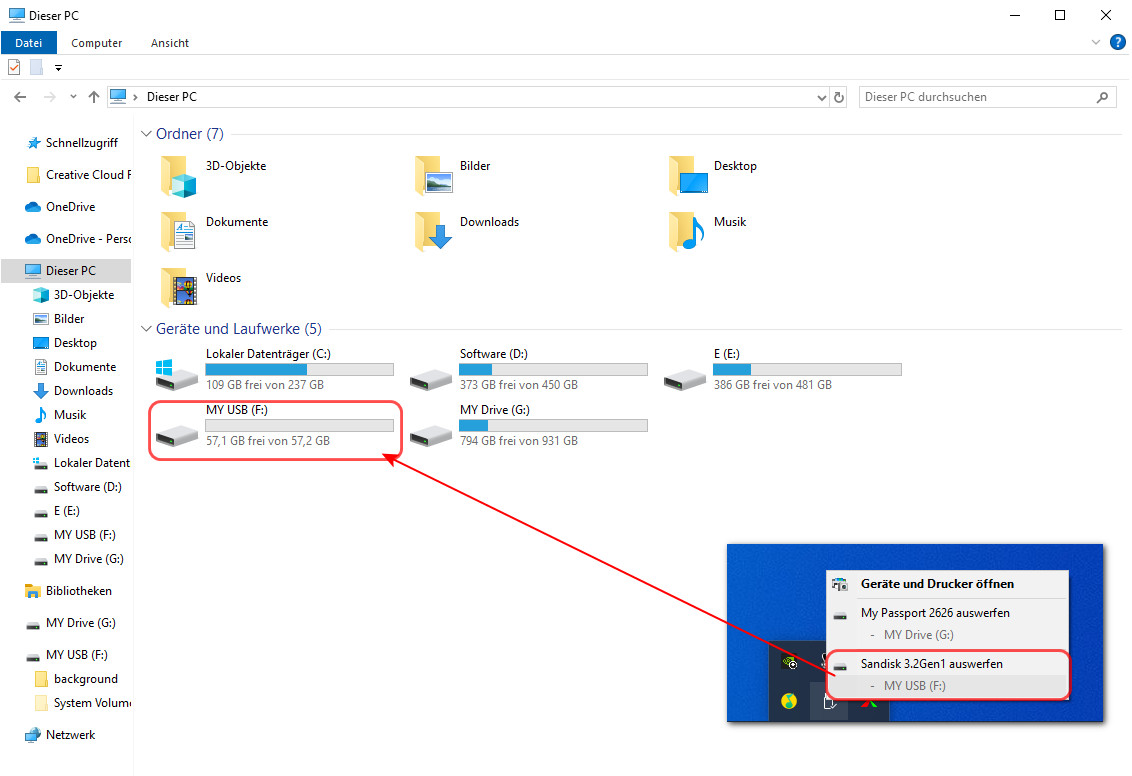Open the recent locations dropdown arrow
Screen dimensions: 1132x776
(73, 97)
